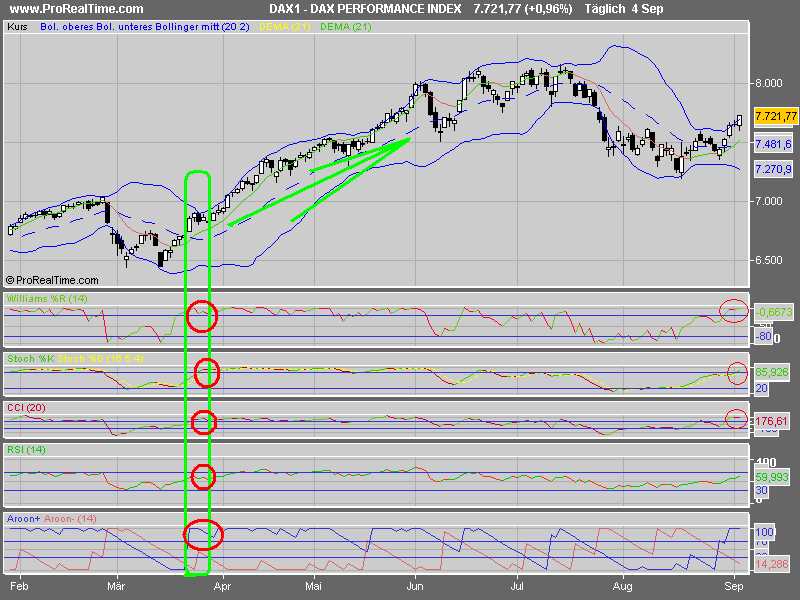800x600 pixels.
Task: Click the Bol. unteres legend label
Action: click(123, 27)
